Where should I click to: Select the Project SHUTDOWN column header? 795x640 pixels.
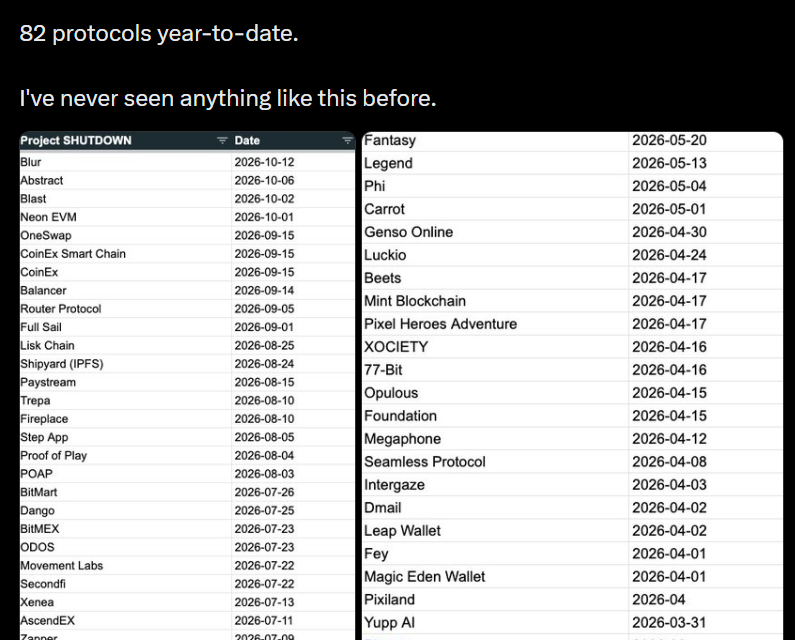pos(125,140)
